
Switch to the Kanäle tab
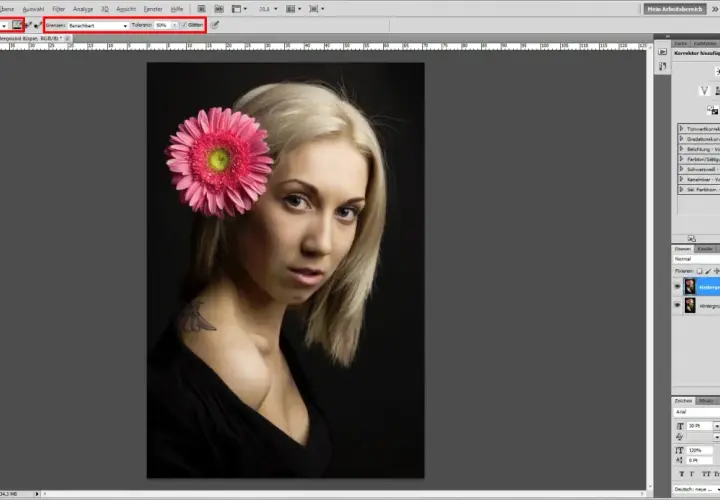704,249
